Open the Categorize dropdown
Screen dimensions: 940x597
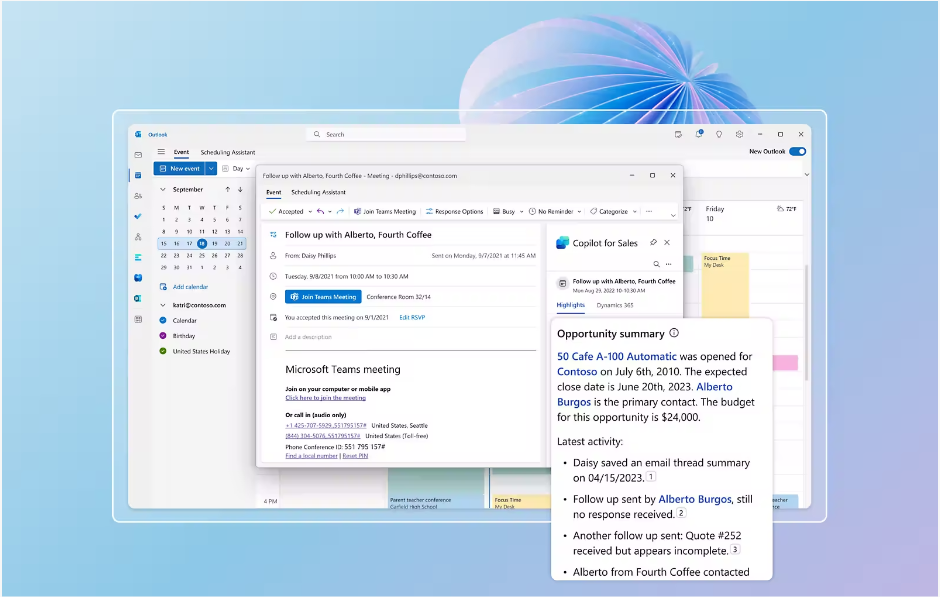[x=635, y=212]
